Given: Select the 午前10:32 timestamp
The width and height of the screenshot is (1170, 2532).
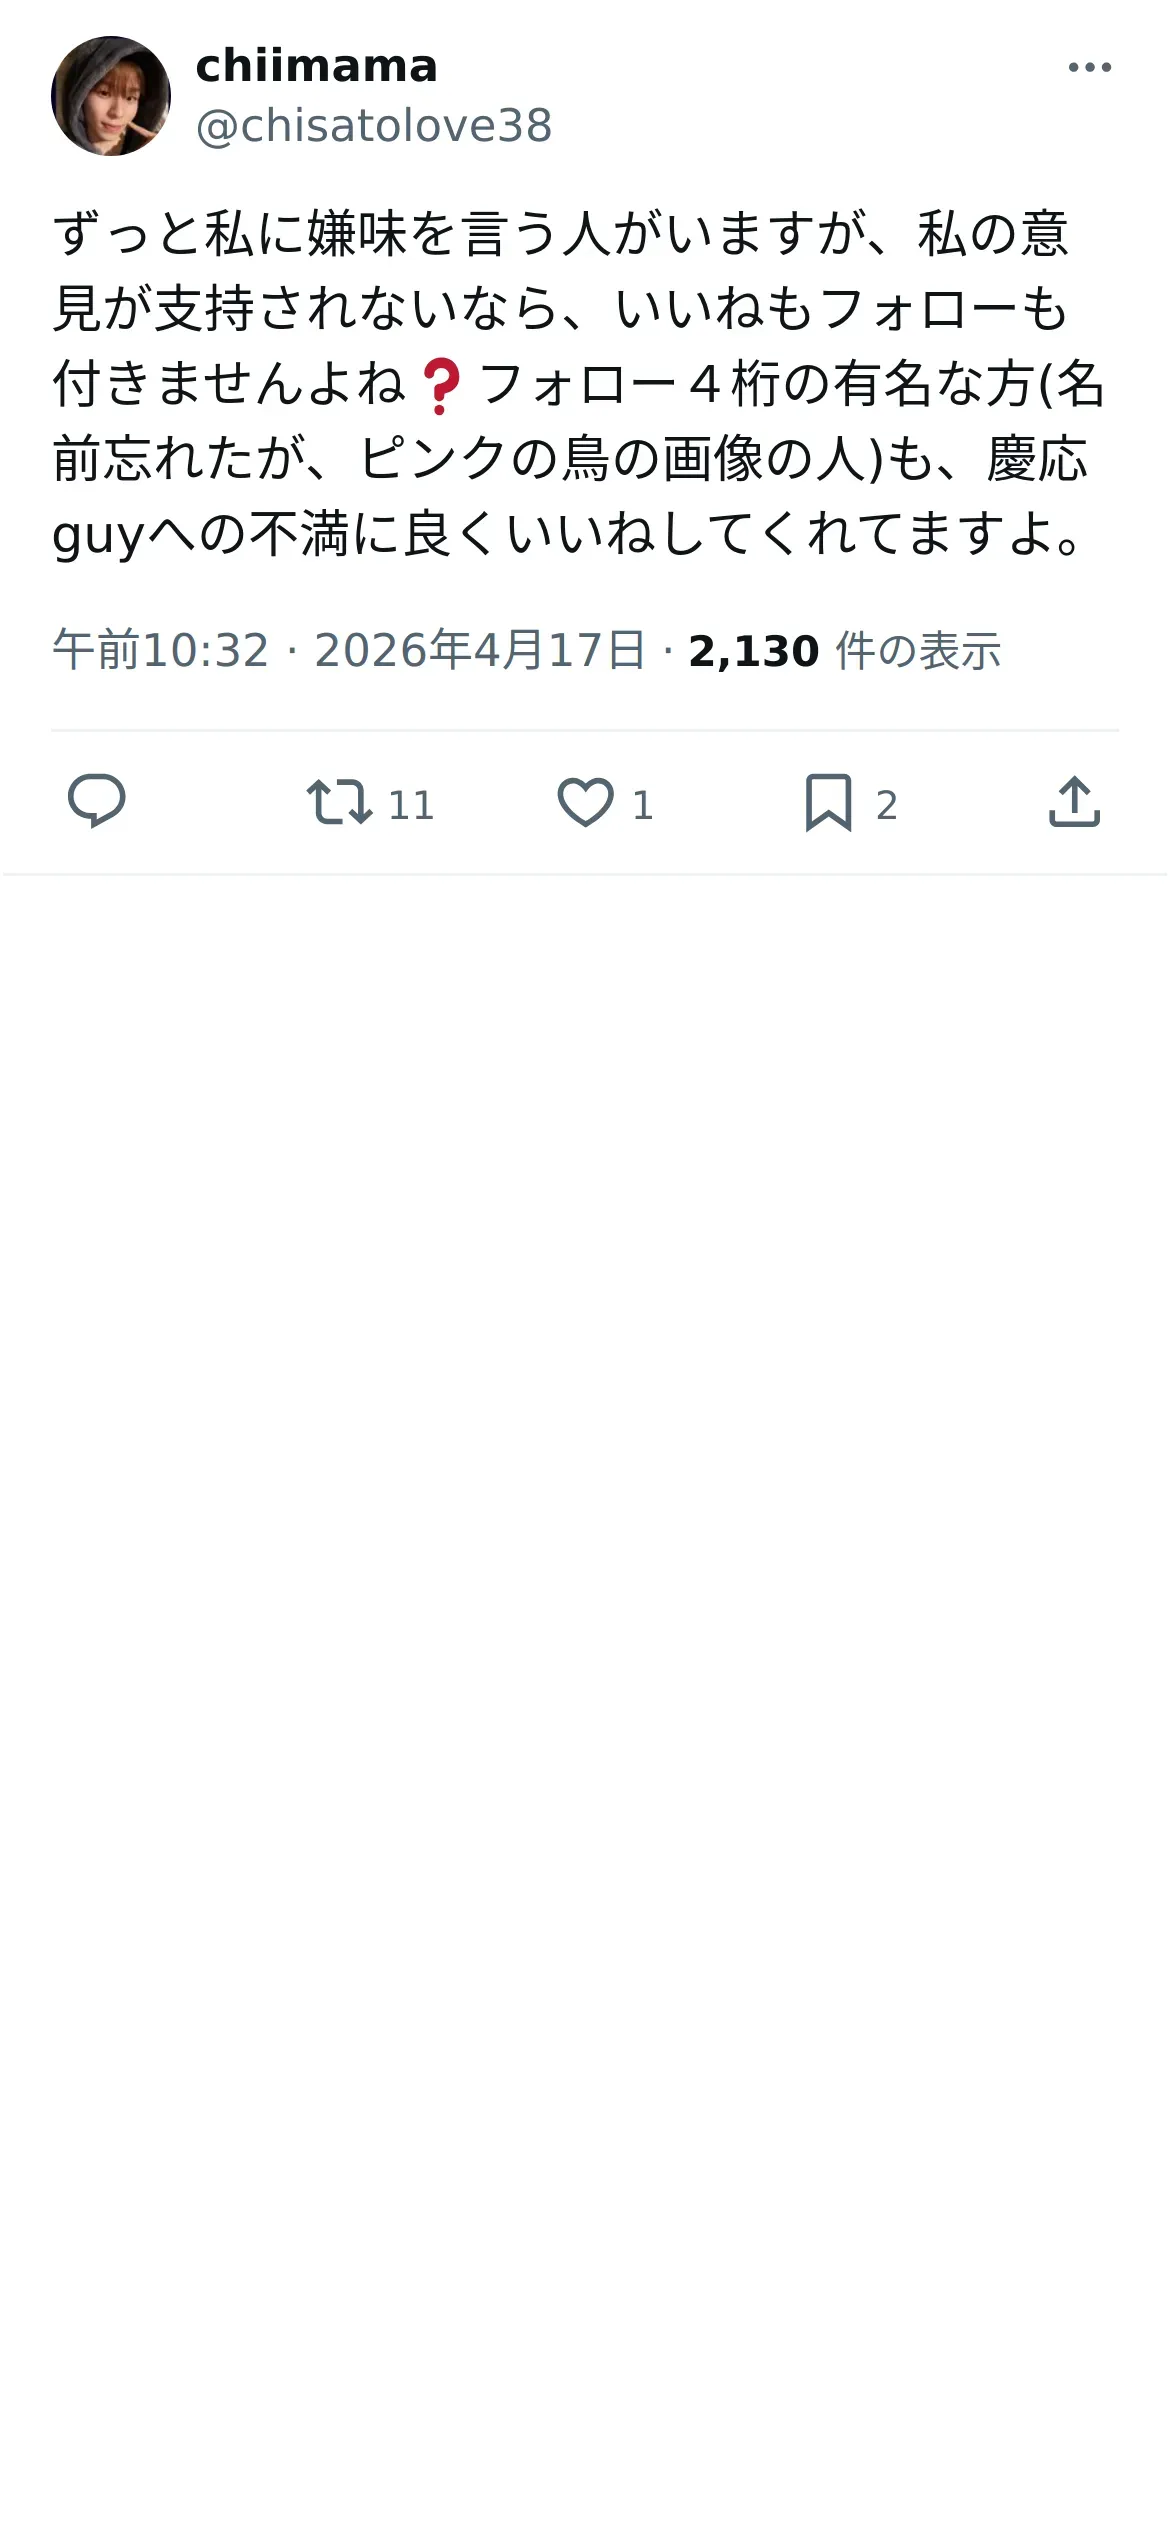Looking at the screenshot, I should pyautogui.click(x=161, y=650).
